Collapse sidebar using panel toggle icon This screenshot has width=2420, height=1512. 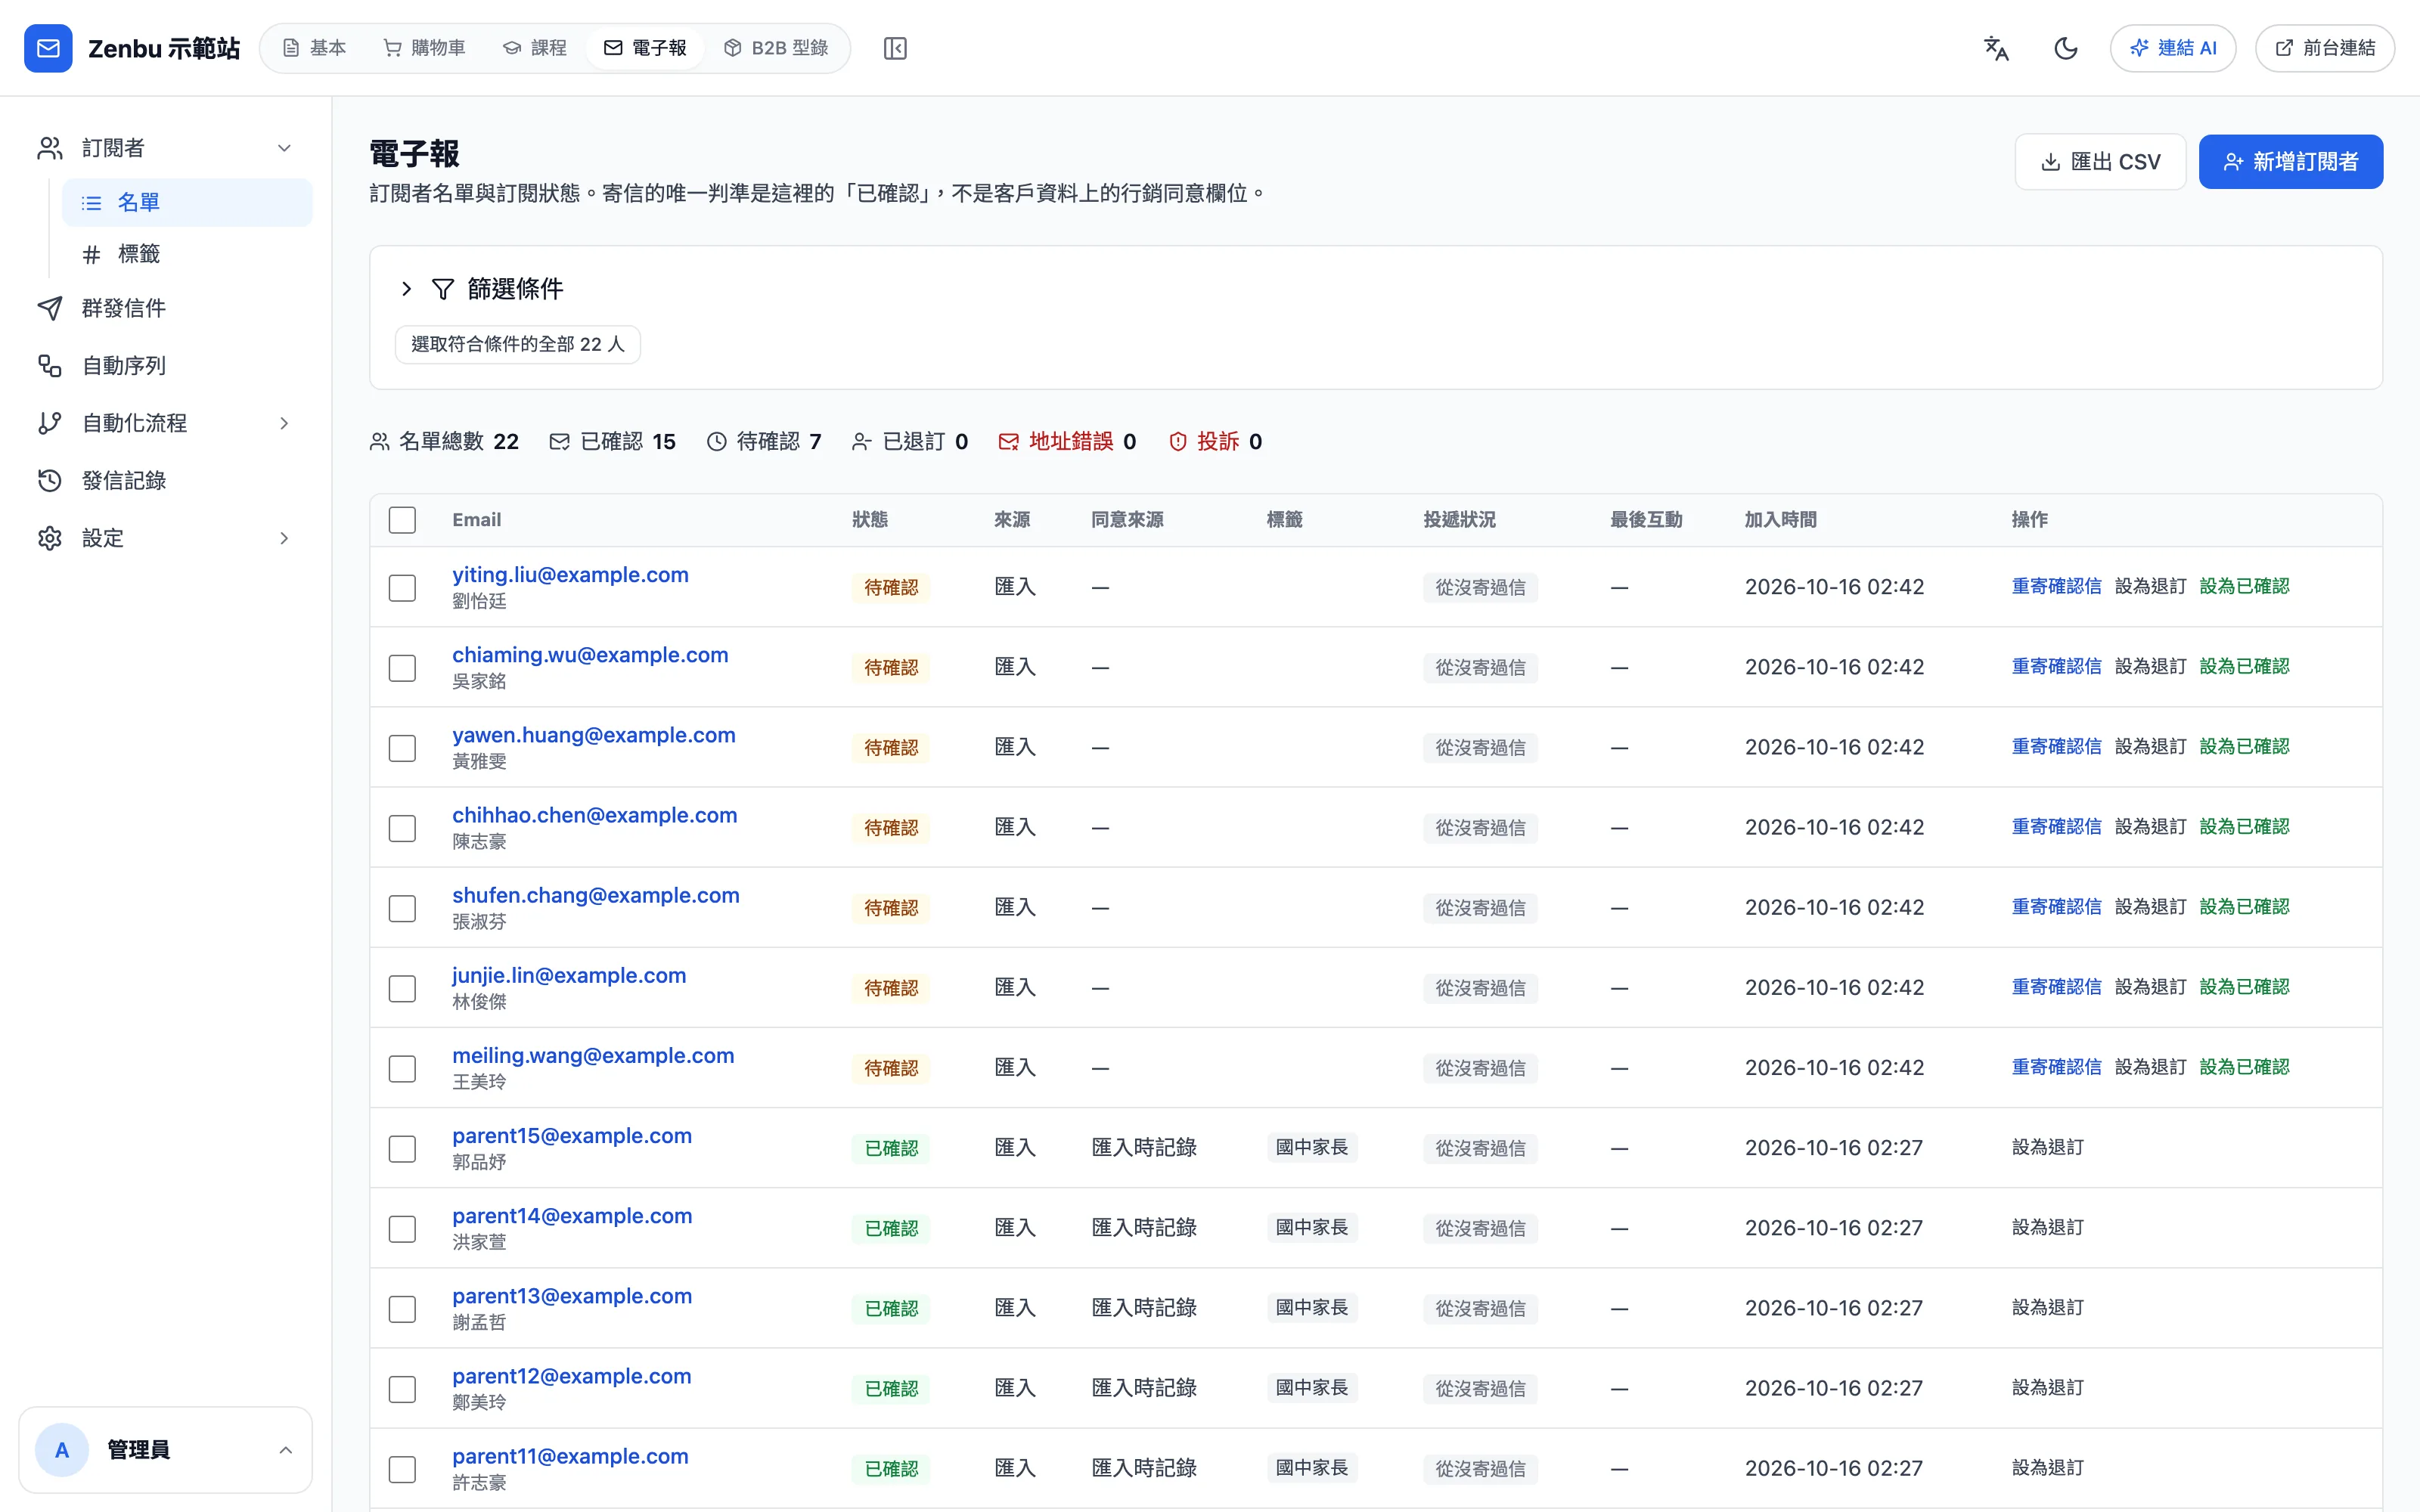point(895,48)
